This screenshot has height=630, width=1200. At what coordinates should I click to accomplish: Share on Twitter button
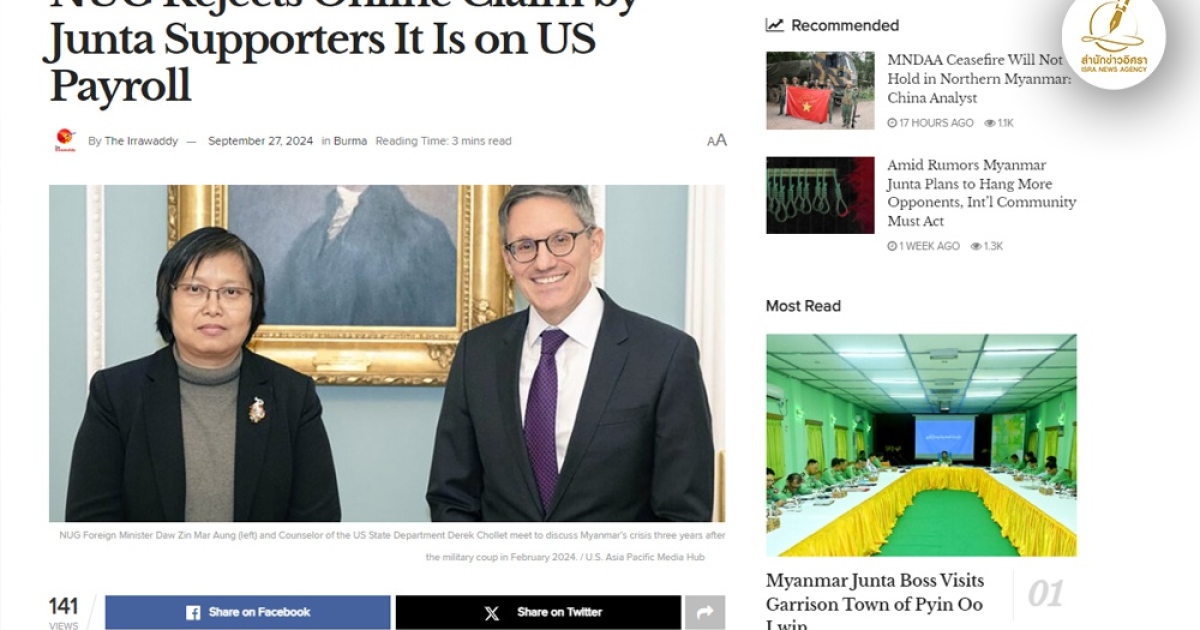pos(538,612)
